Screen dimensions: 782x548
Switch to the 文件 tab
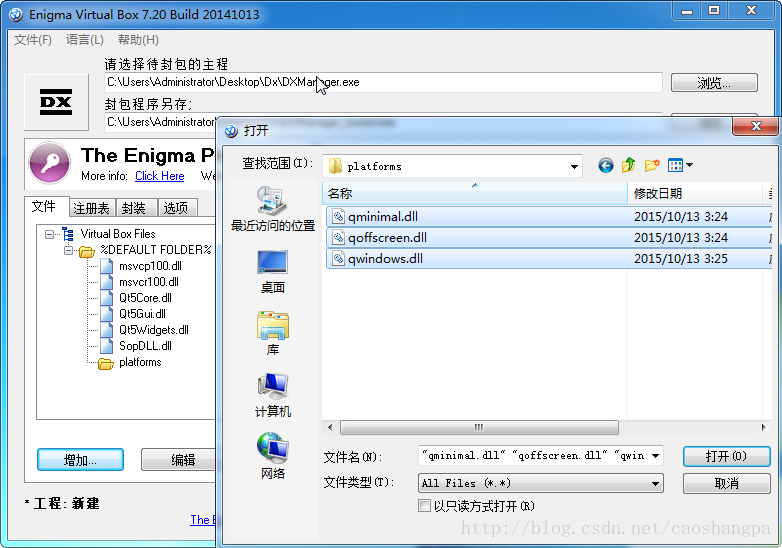[44, 206]
